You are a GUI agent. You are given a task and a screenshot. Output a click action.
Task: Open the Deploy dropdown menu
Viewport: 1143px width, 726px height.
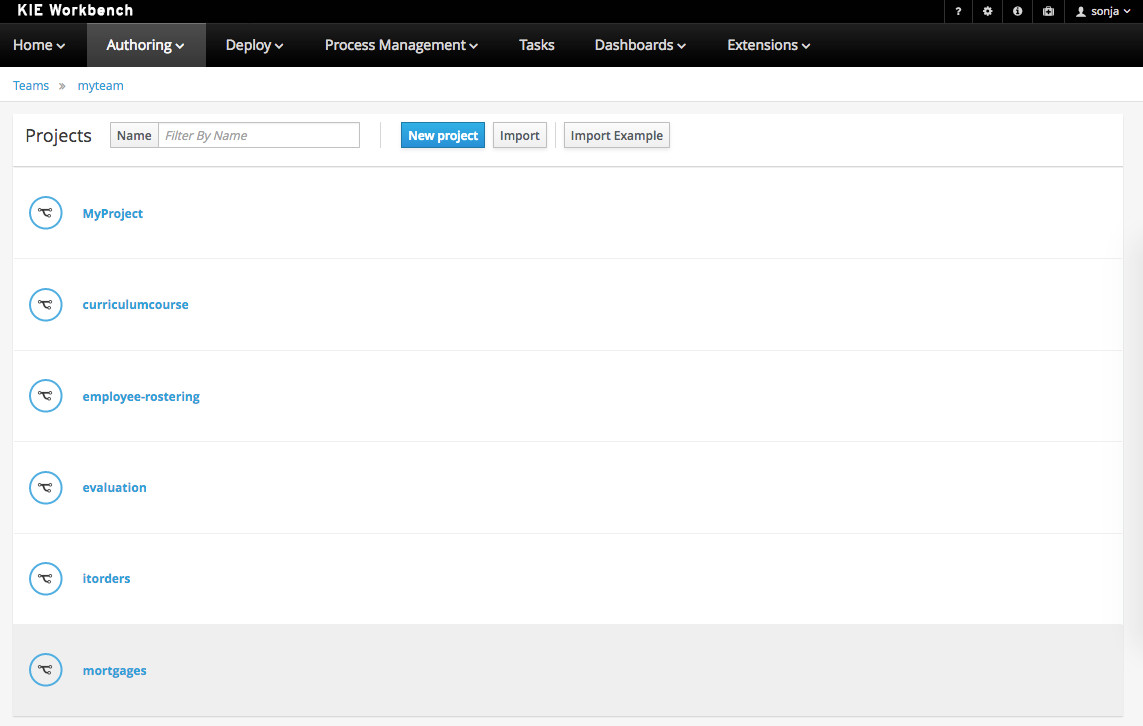[255, 45]
